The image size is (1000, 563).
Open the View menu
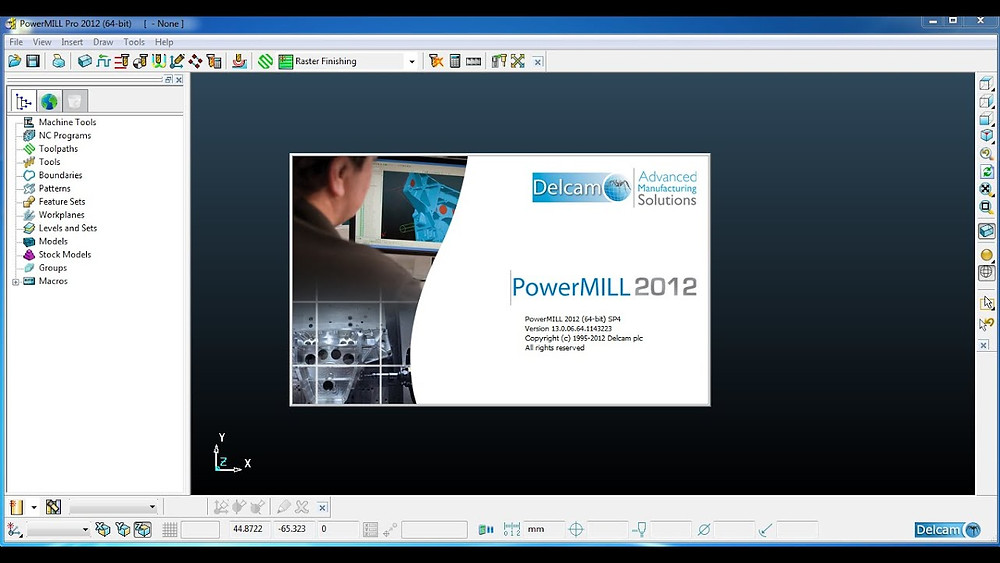[x=42, y=42]
